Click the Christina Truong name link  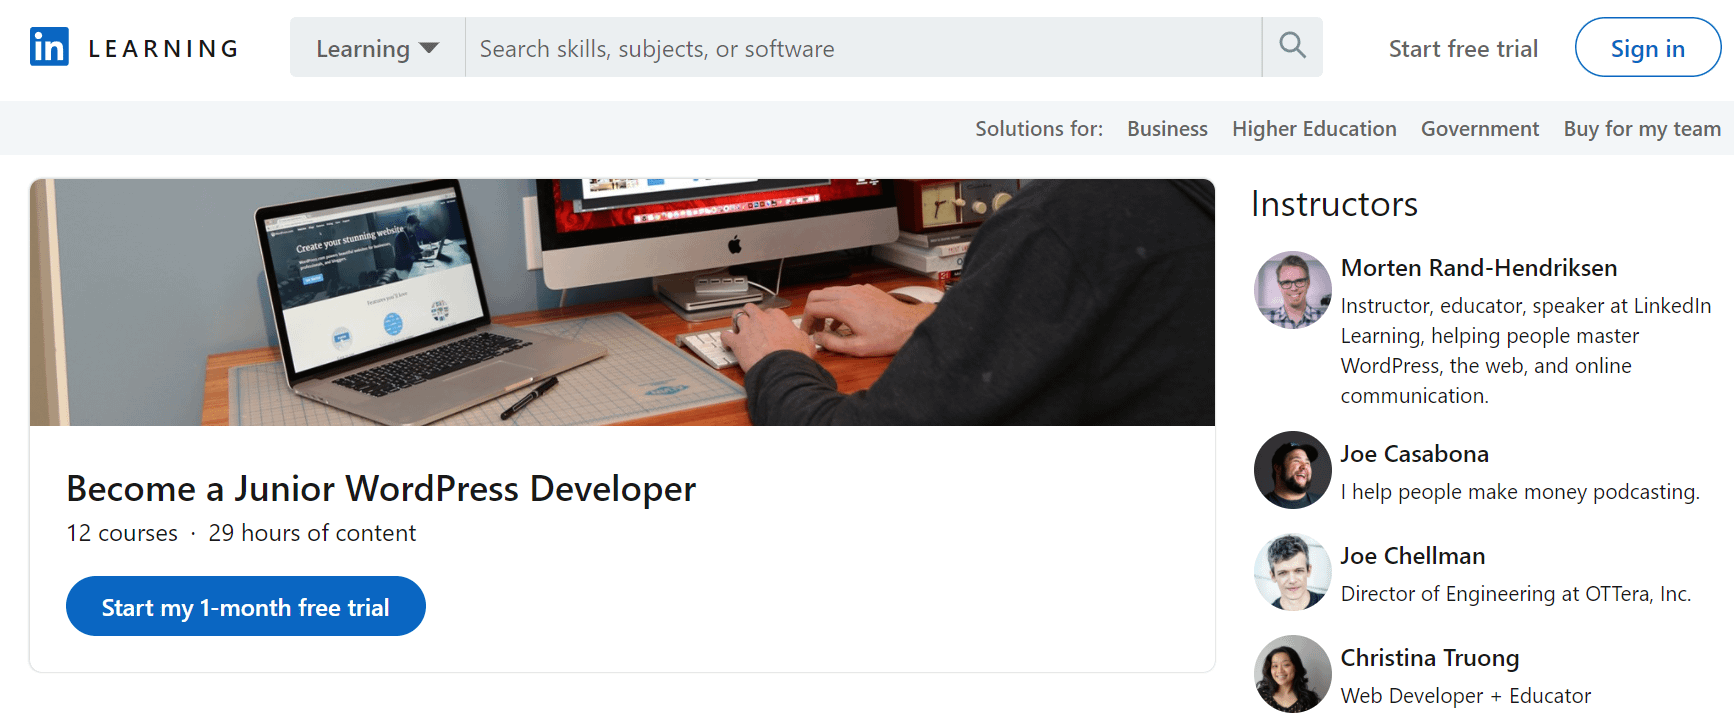1429,658
